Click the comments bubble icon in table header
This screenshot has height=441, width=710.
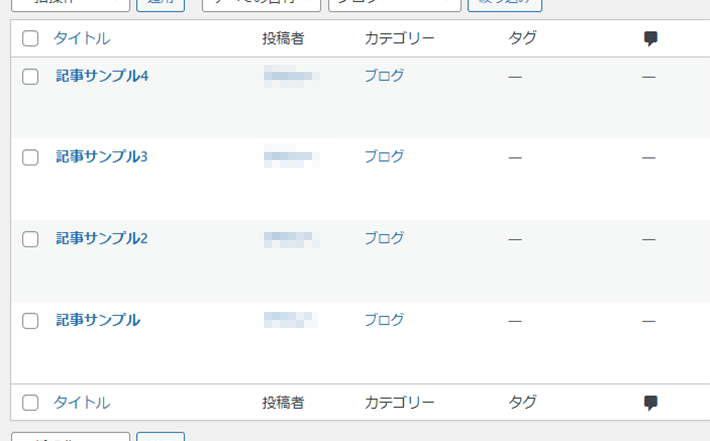pos(651,38)
